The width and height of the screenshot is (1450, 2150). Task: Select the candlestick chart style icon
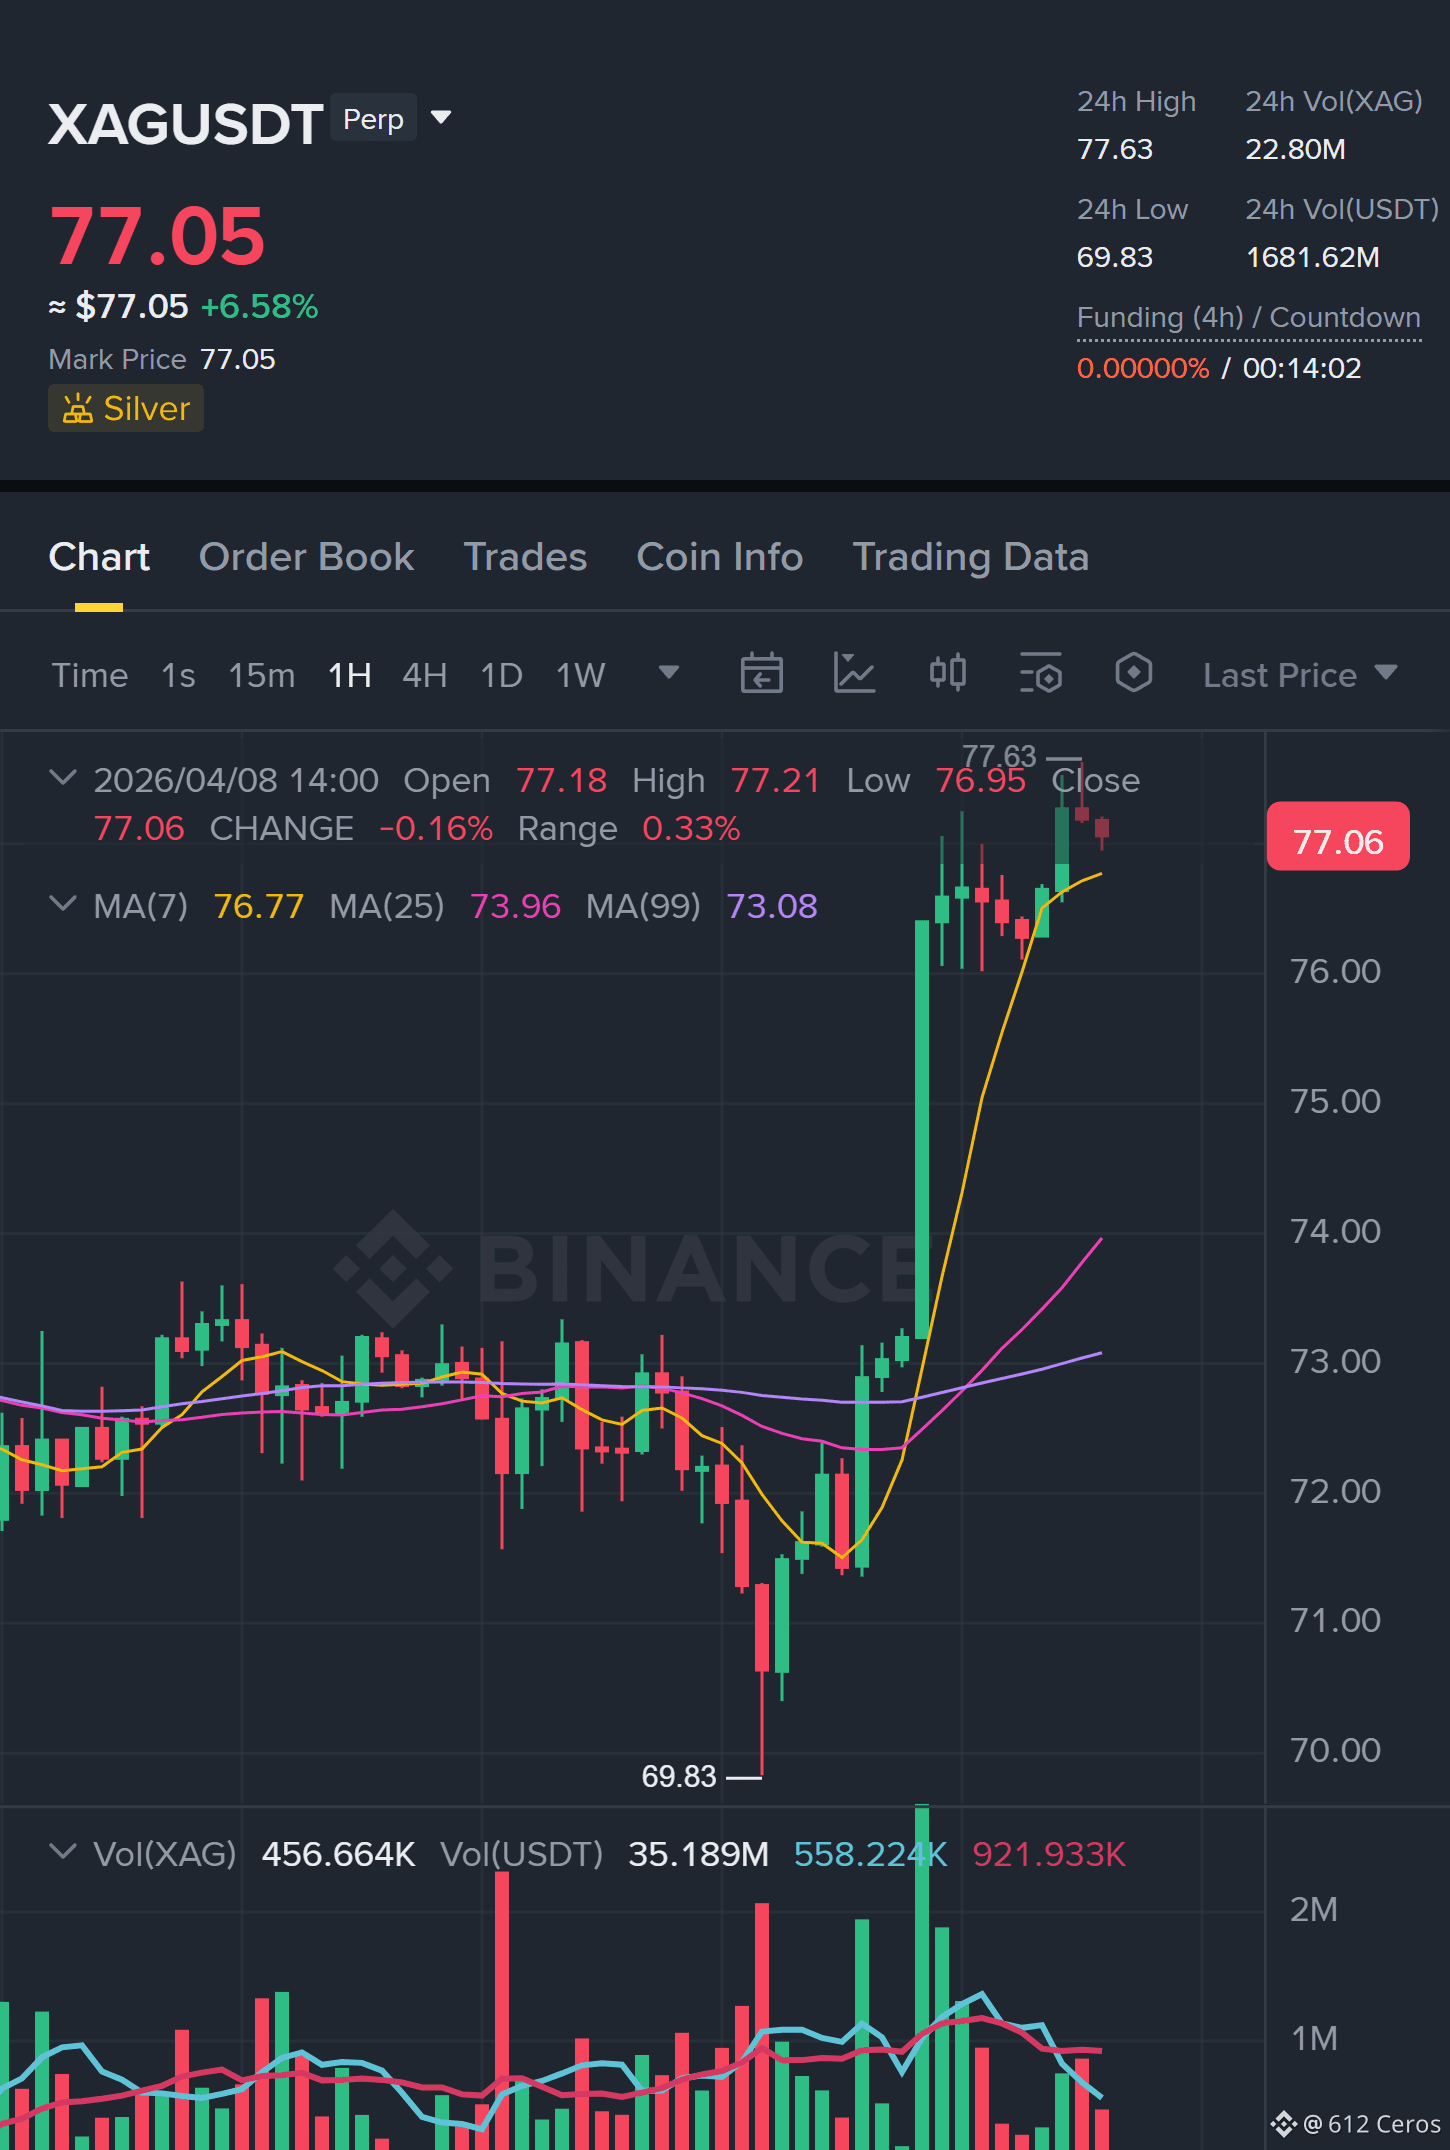pyautogui.click(x=947, y=673)
